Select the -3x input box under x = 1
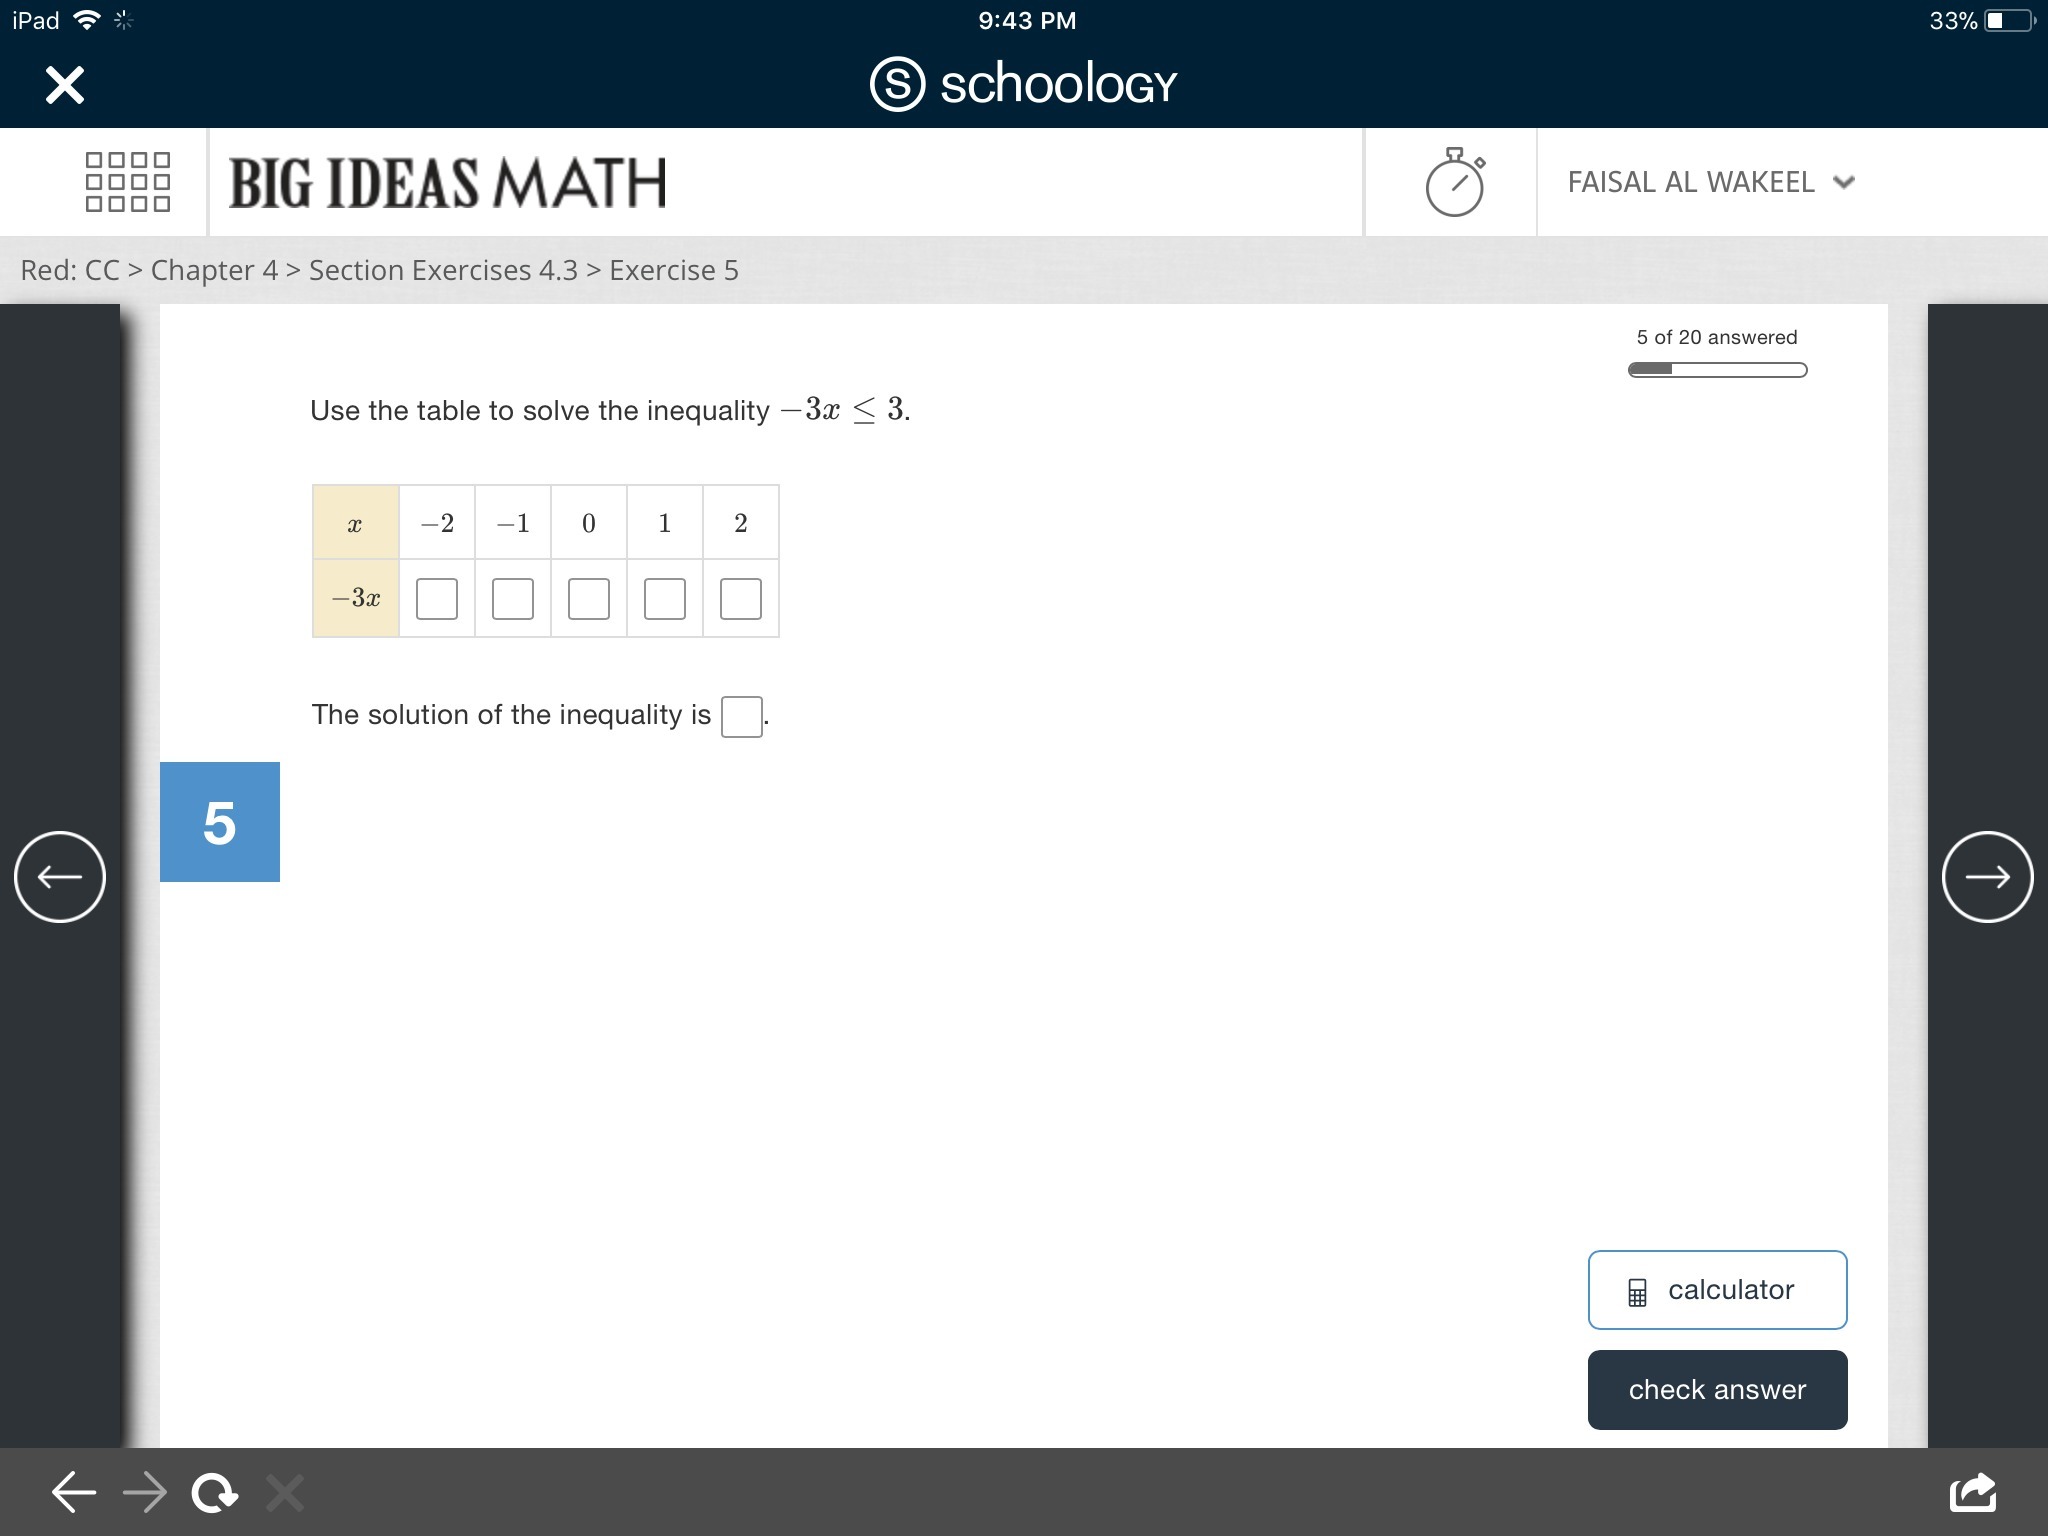This screenshot has height=1536, width=2048. 665,599
